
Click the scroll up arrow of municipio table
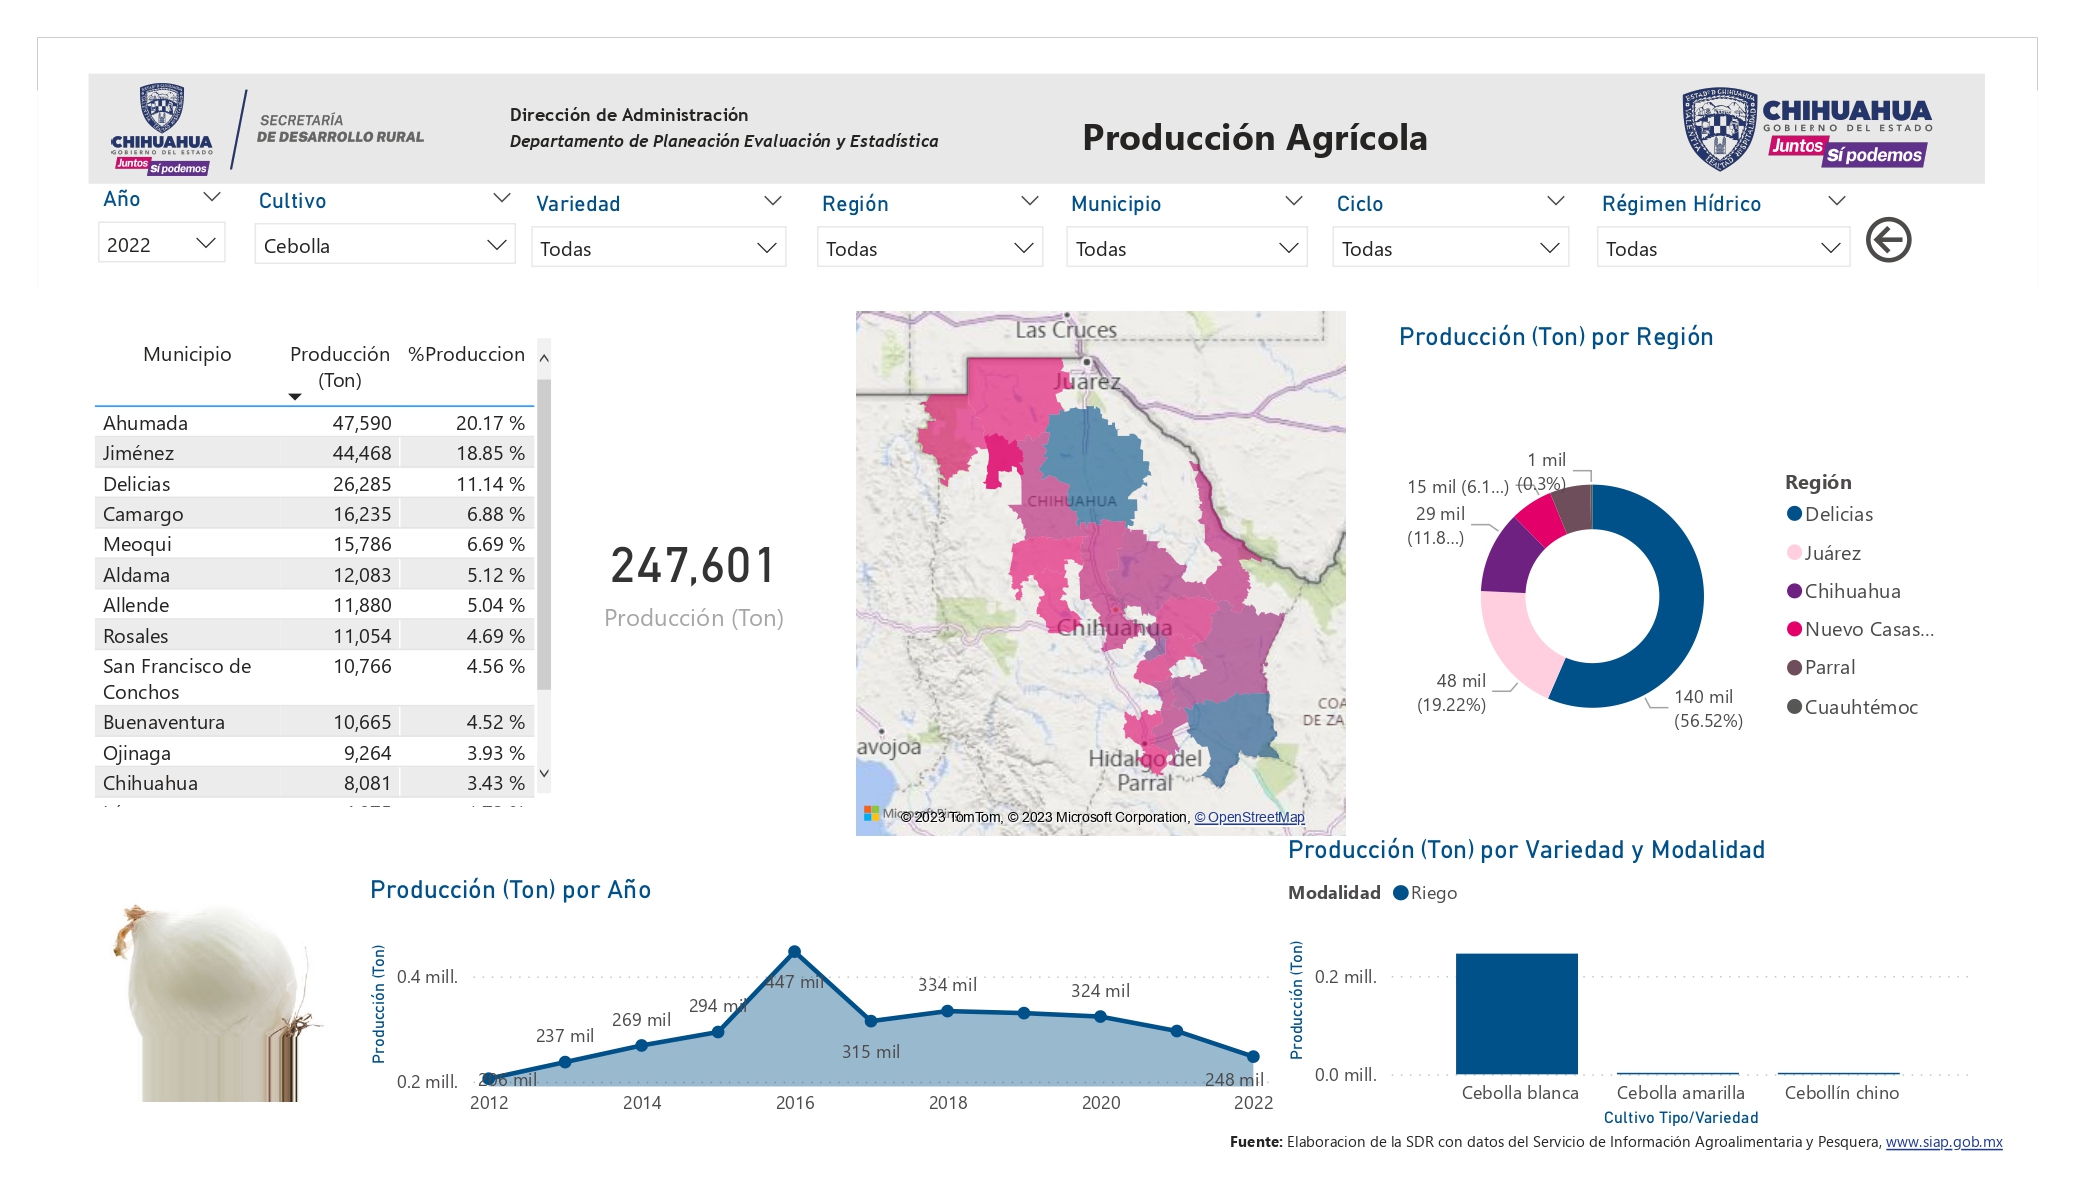click(544, 357)
